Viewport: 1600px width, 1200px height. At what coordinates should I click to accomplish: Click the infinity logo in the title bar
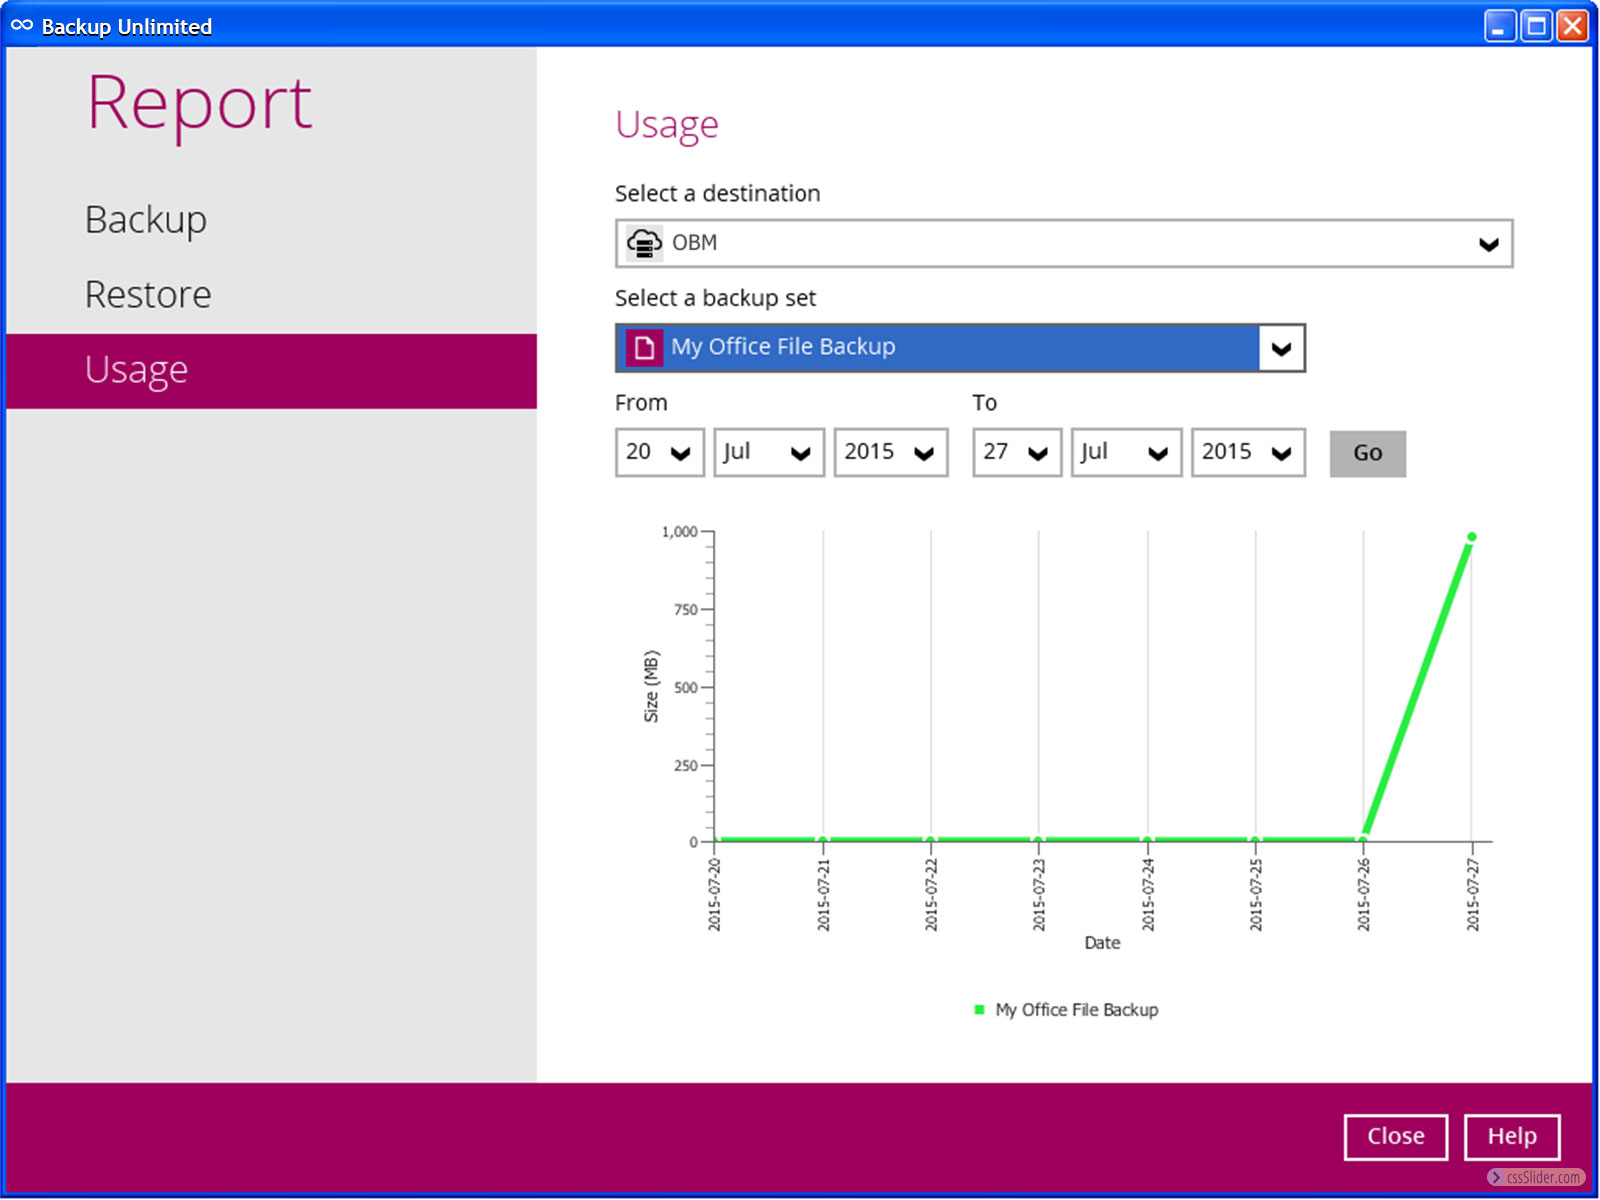coord(22,26)
